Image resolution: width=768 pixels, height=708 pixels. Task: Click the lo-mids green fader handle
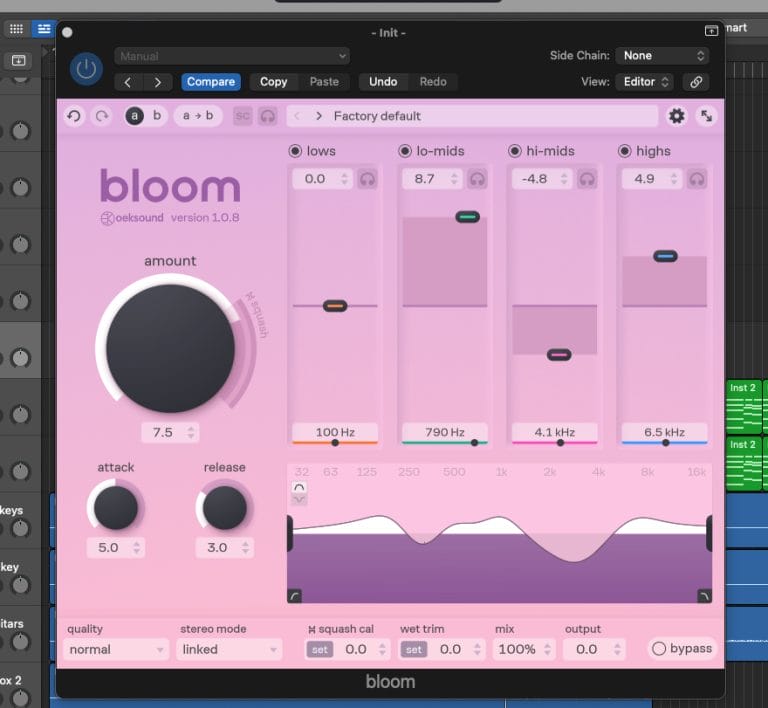pyautogui.click(x=467, y=217)
